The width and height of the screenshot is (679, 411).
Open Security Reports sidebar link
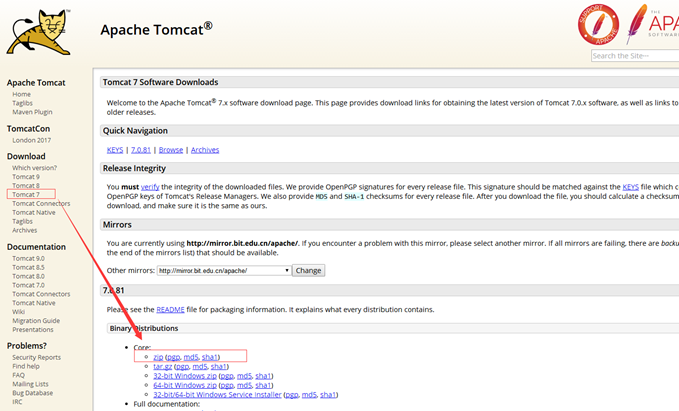click(36, 358)
